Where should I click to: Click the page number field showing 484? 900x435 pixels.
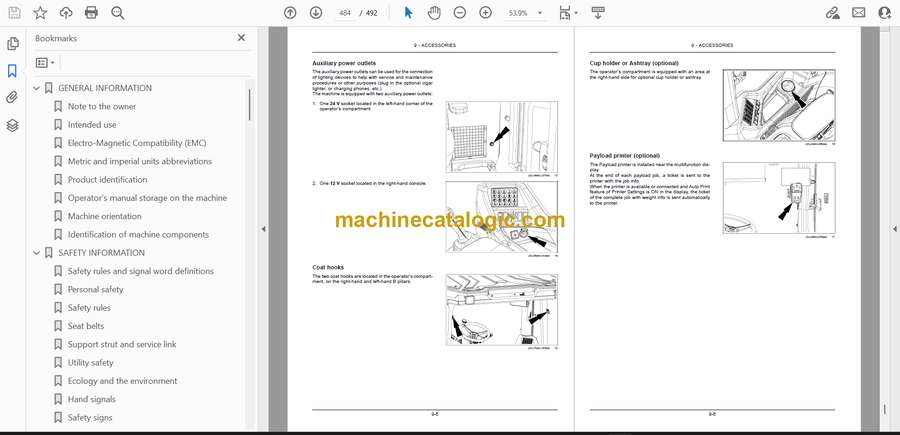[345, 13]
